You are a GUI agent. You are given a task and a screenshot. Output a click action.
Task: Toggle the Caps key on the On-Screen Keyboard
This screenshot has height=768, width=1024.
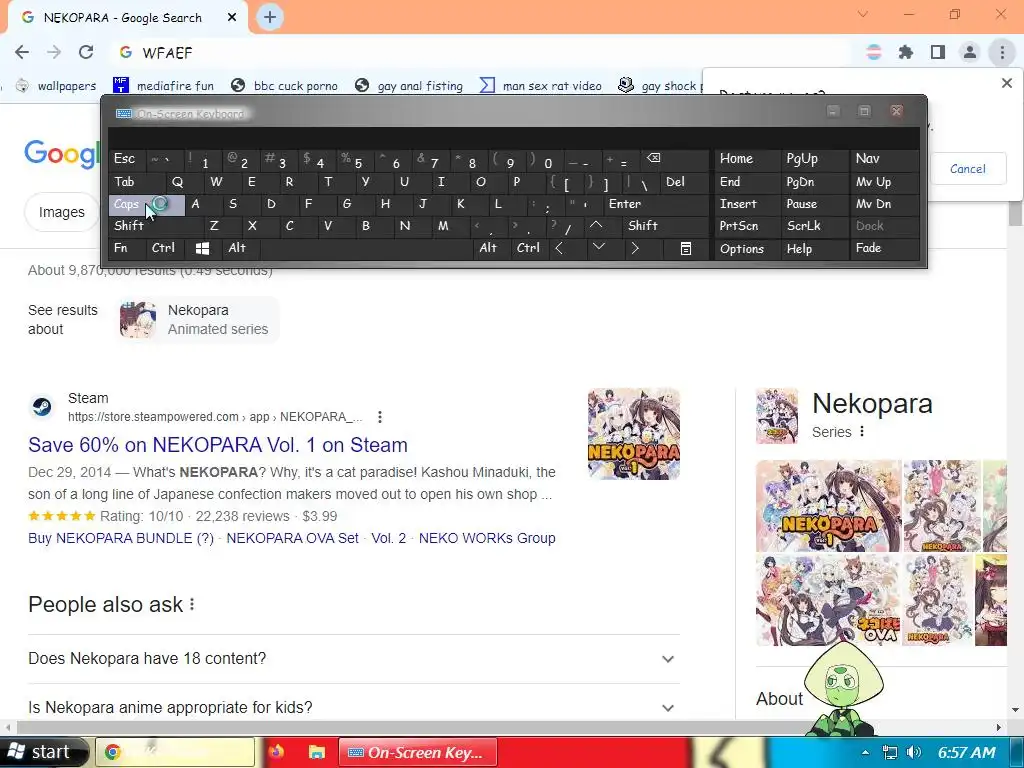click(x=146, y=204)
